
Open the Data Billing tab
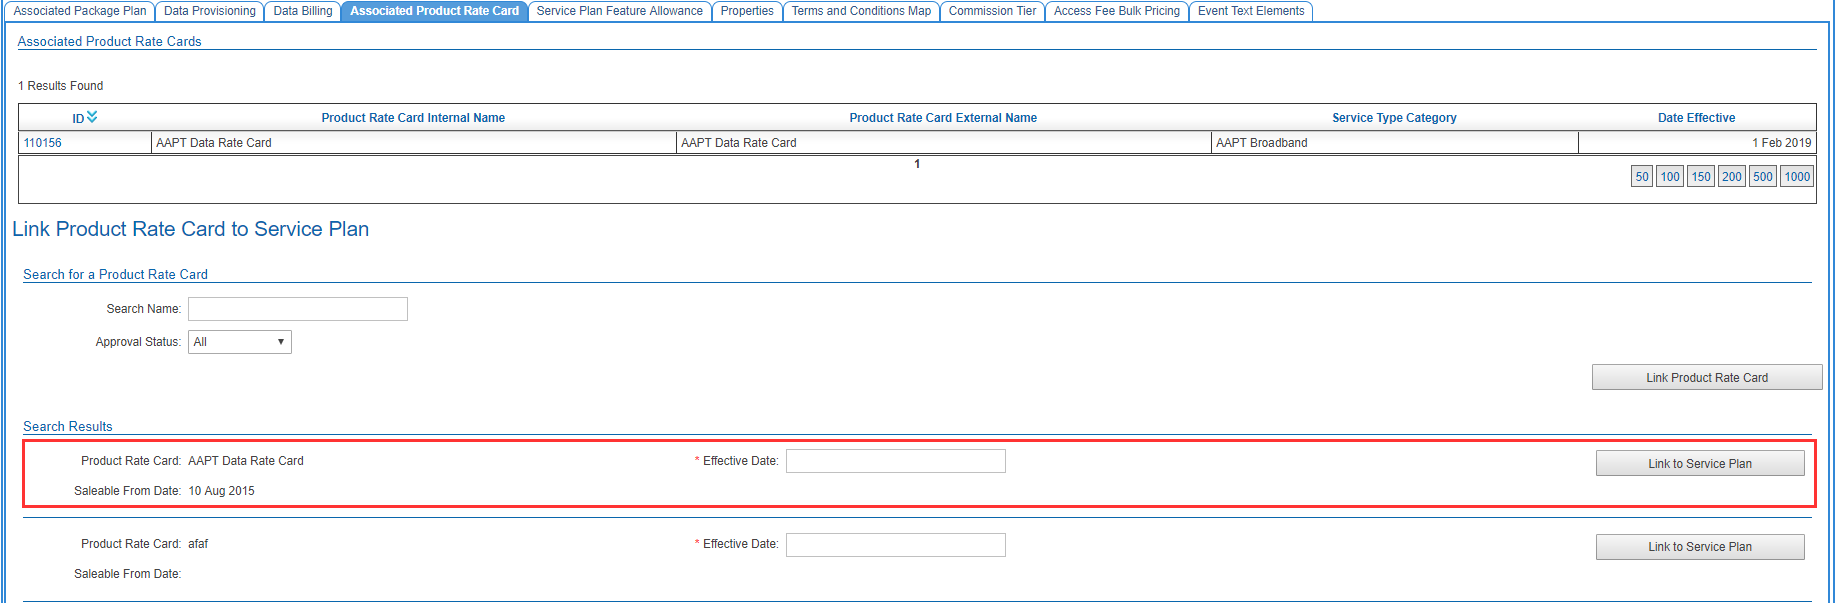click(302, 11)
